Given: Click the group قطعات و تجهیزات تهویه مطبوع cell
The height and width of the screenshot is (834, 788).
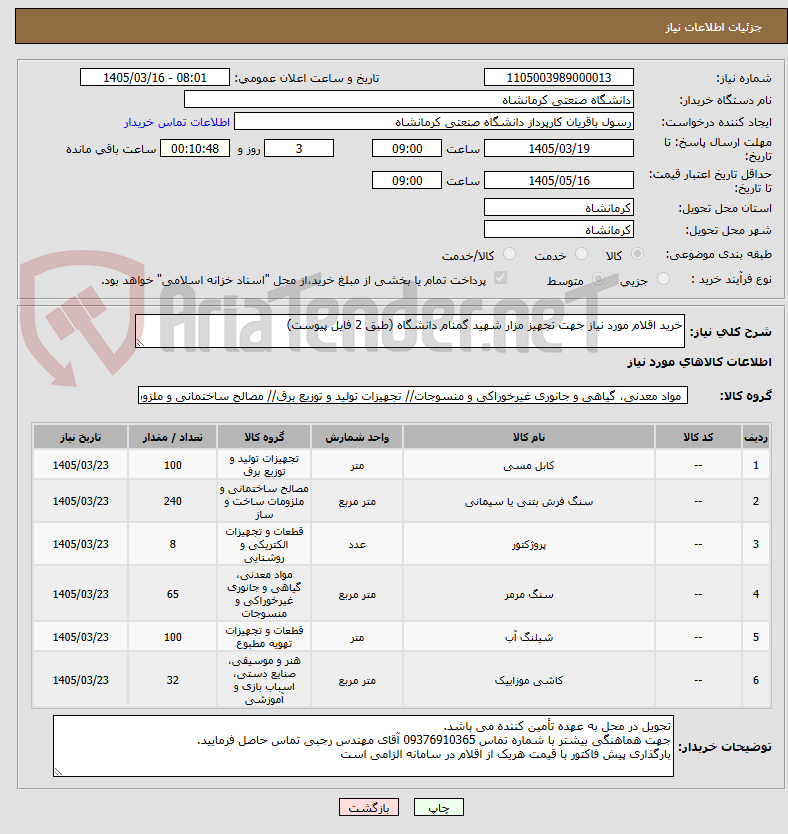Looking at the screenshot, I should (264, 637).
